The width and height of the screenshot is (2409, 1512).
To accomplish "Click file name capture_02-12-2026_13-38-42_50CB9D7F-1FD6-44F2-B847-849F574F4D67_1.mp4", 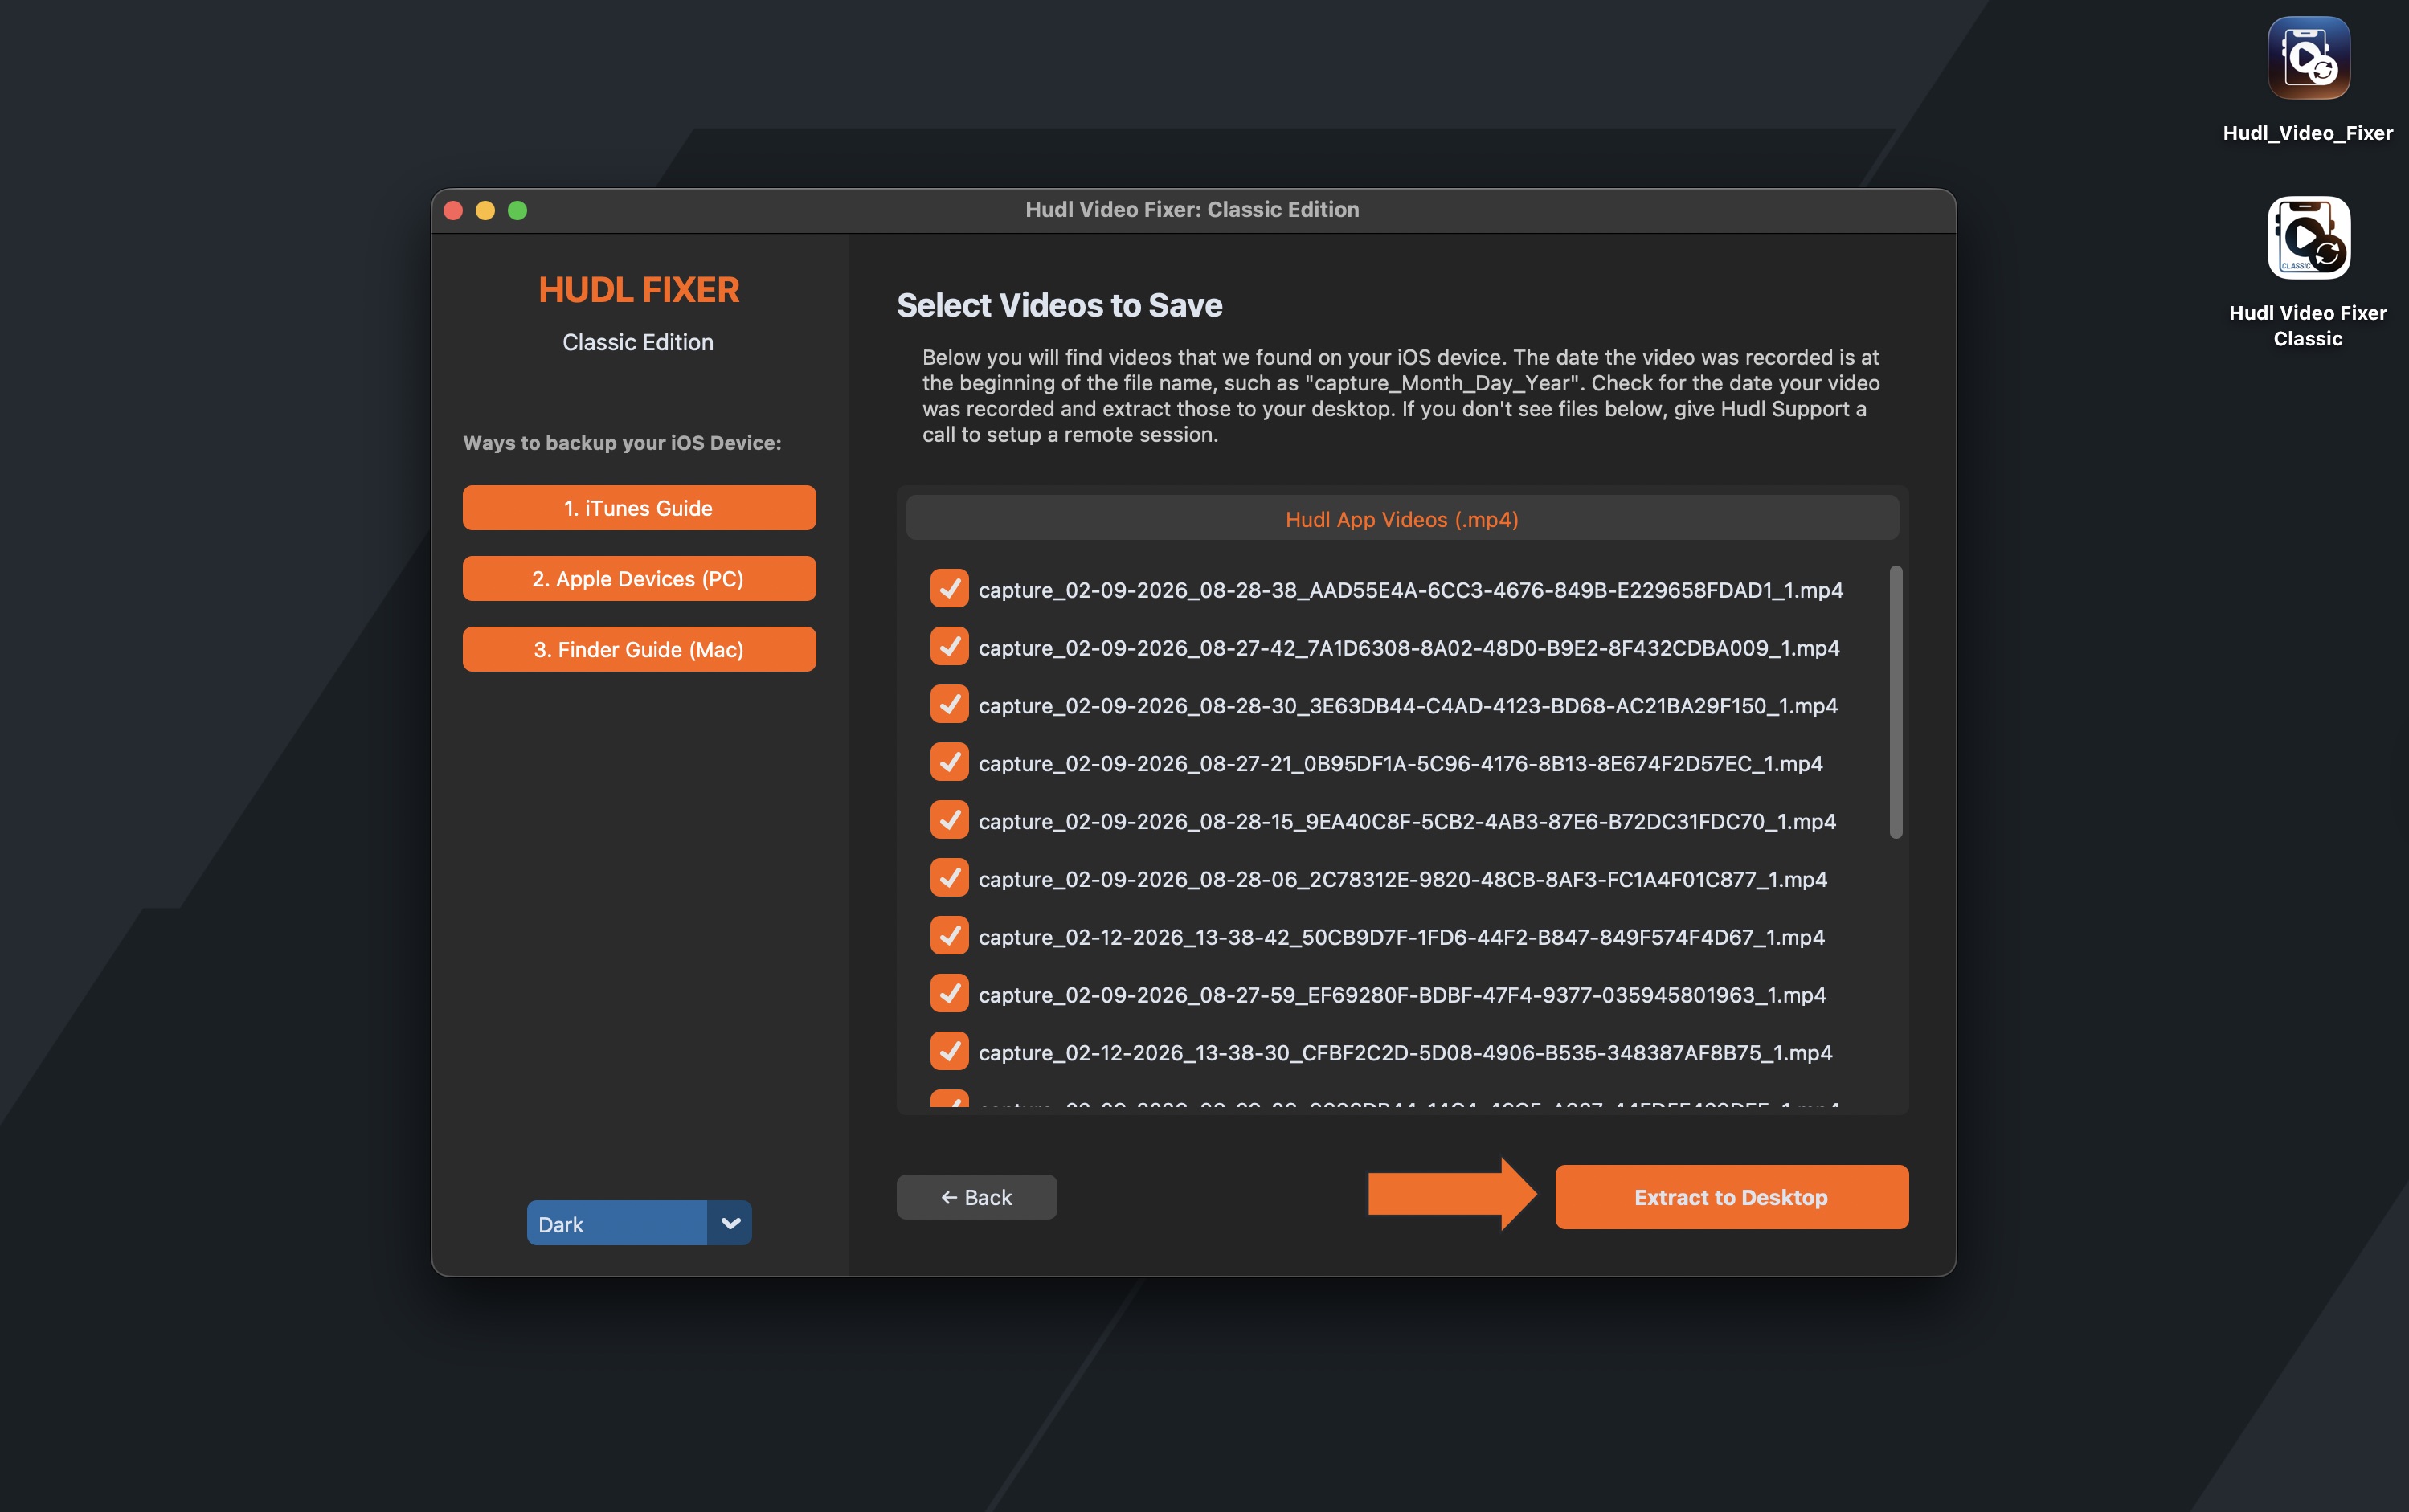I will (1402, 937).
